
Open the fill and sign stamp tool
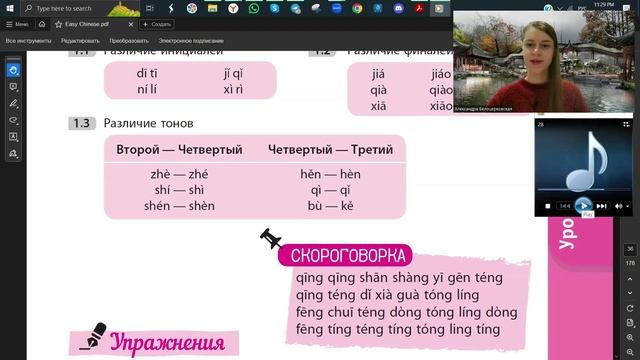13,153
